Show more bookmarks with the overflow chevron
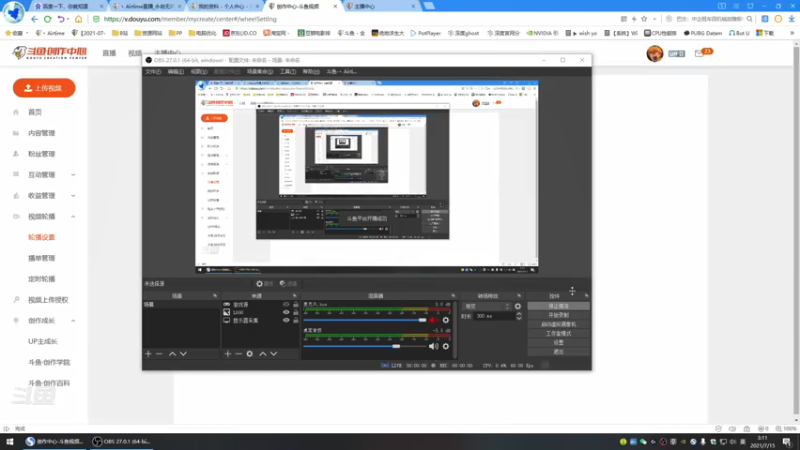The image size is (800, 450). coord(792,33)
